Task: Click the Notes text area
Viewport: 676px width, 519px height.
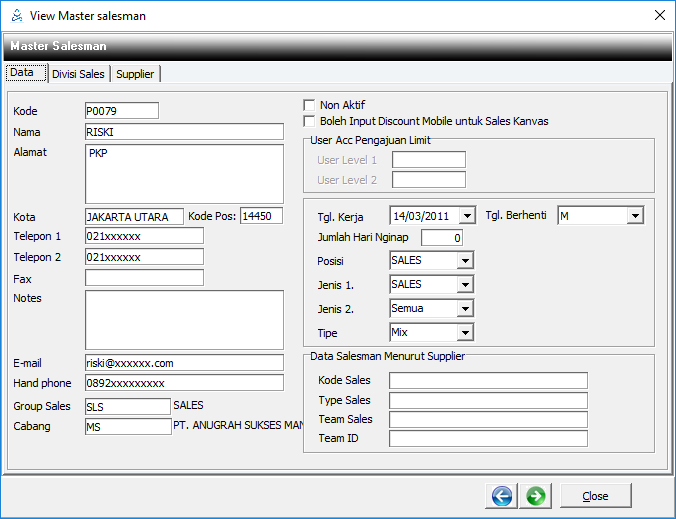Action: (x=184, y=320)
